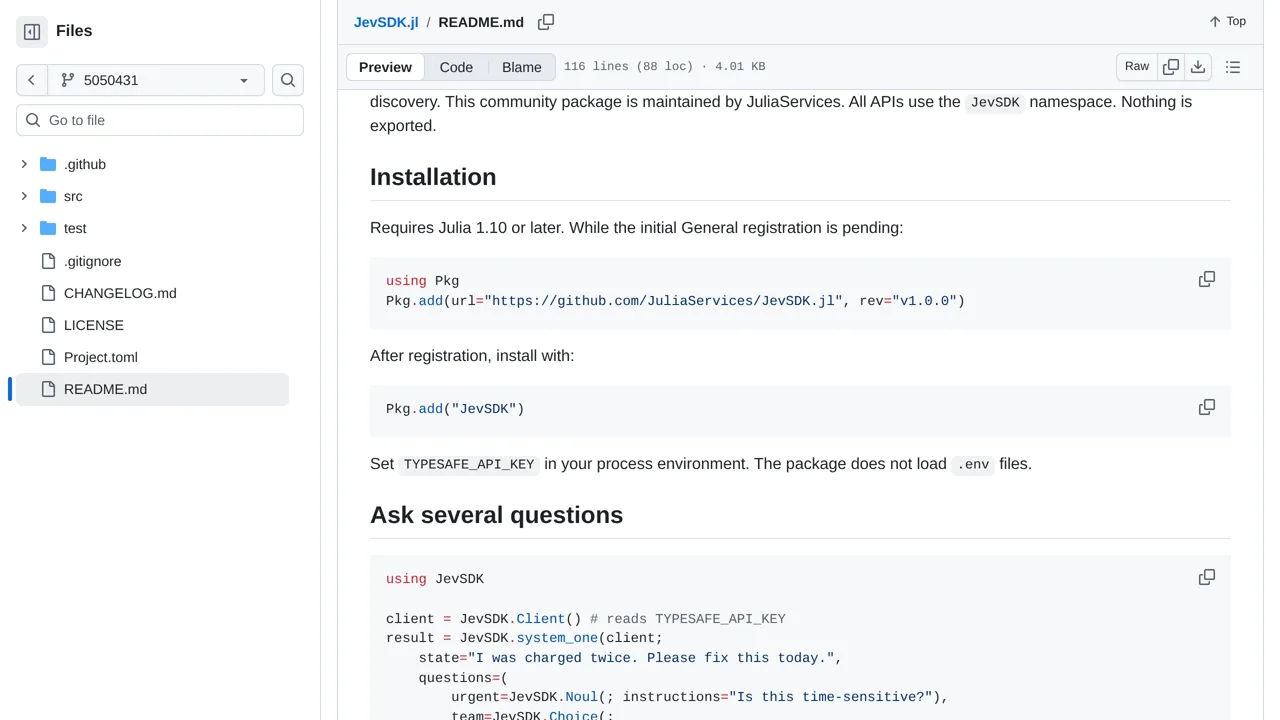1280x720 pixels.
Task: Click the Installation heading
Action: click(x=433, y=177)
